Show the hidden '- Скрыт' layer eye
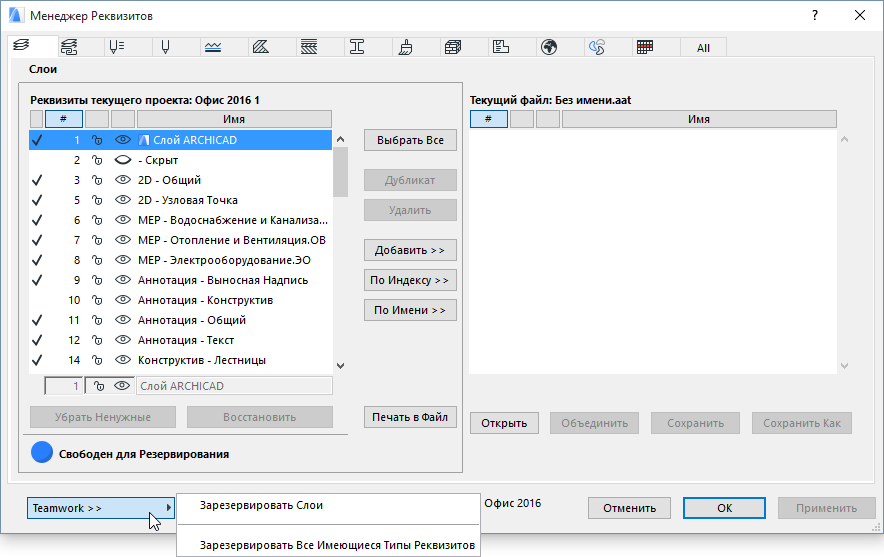This screenshot has height=557, width=884. (122, 160)
